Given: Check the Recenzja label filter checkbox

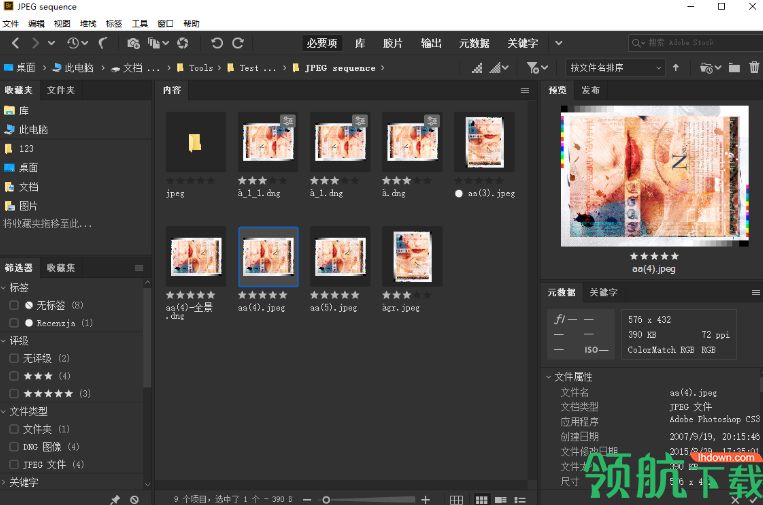Looking at the screenshot, I should point(14,323).
